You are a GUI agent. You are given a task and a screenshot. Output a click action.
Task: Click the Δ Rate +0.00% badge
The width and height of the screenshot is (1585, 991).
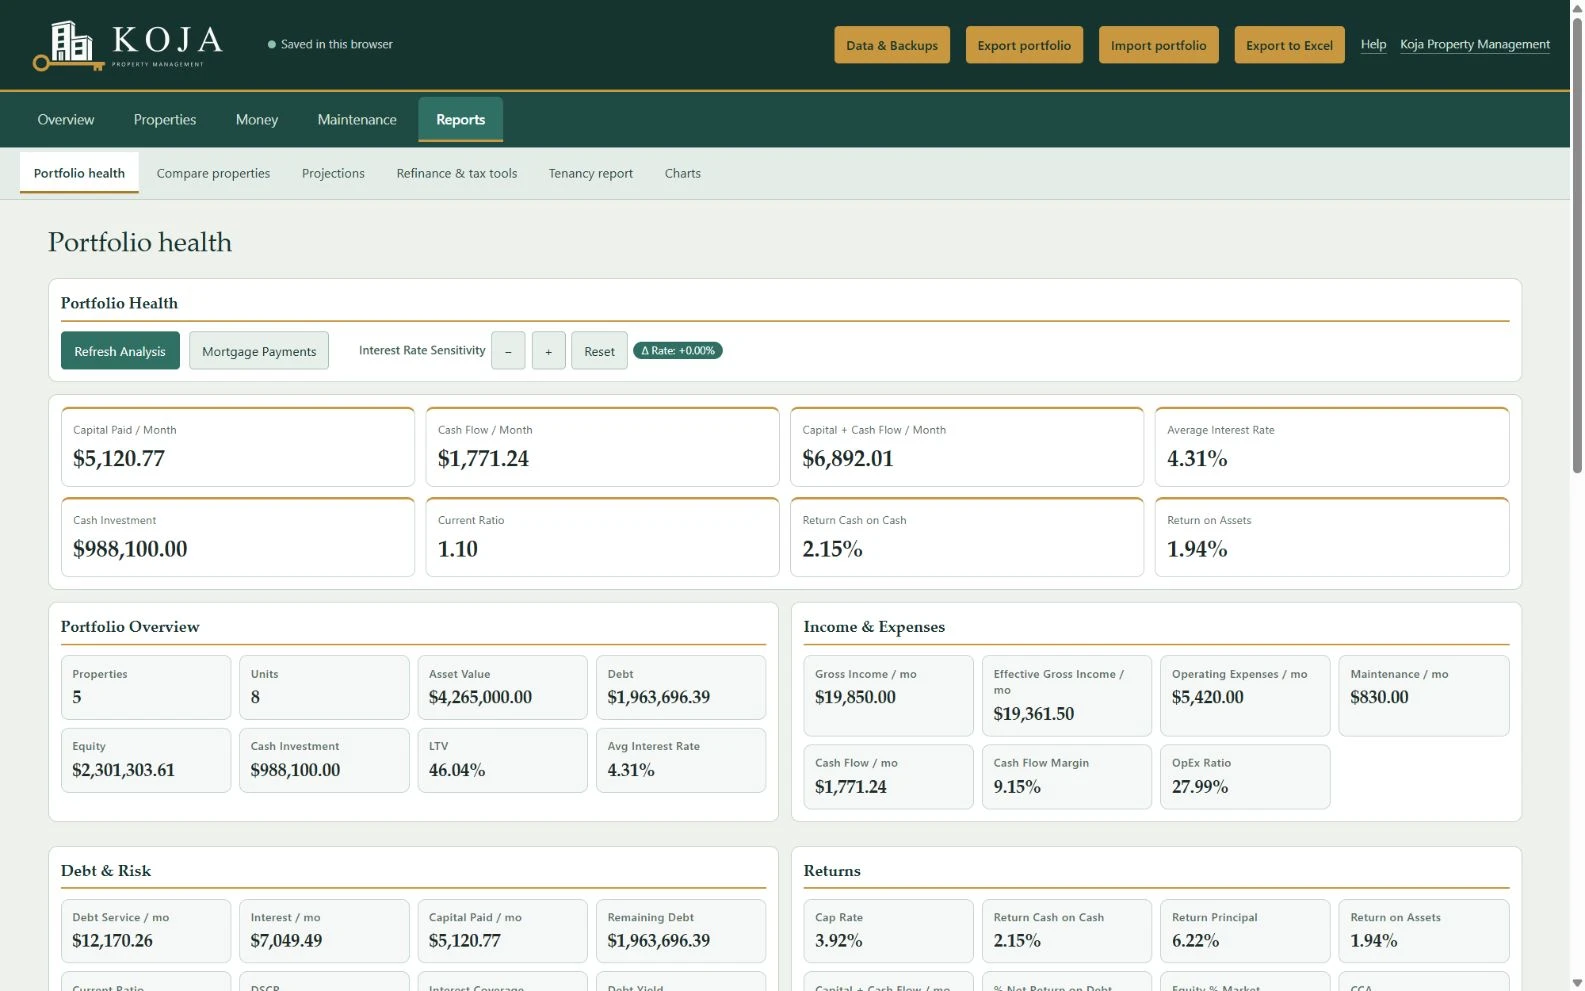pos(678,351)
